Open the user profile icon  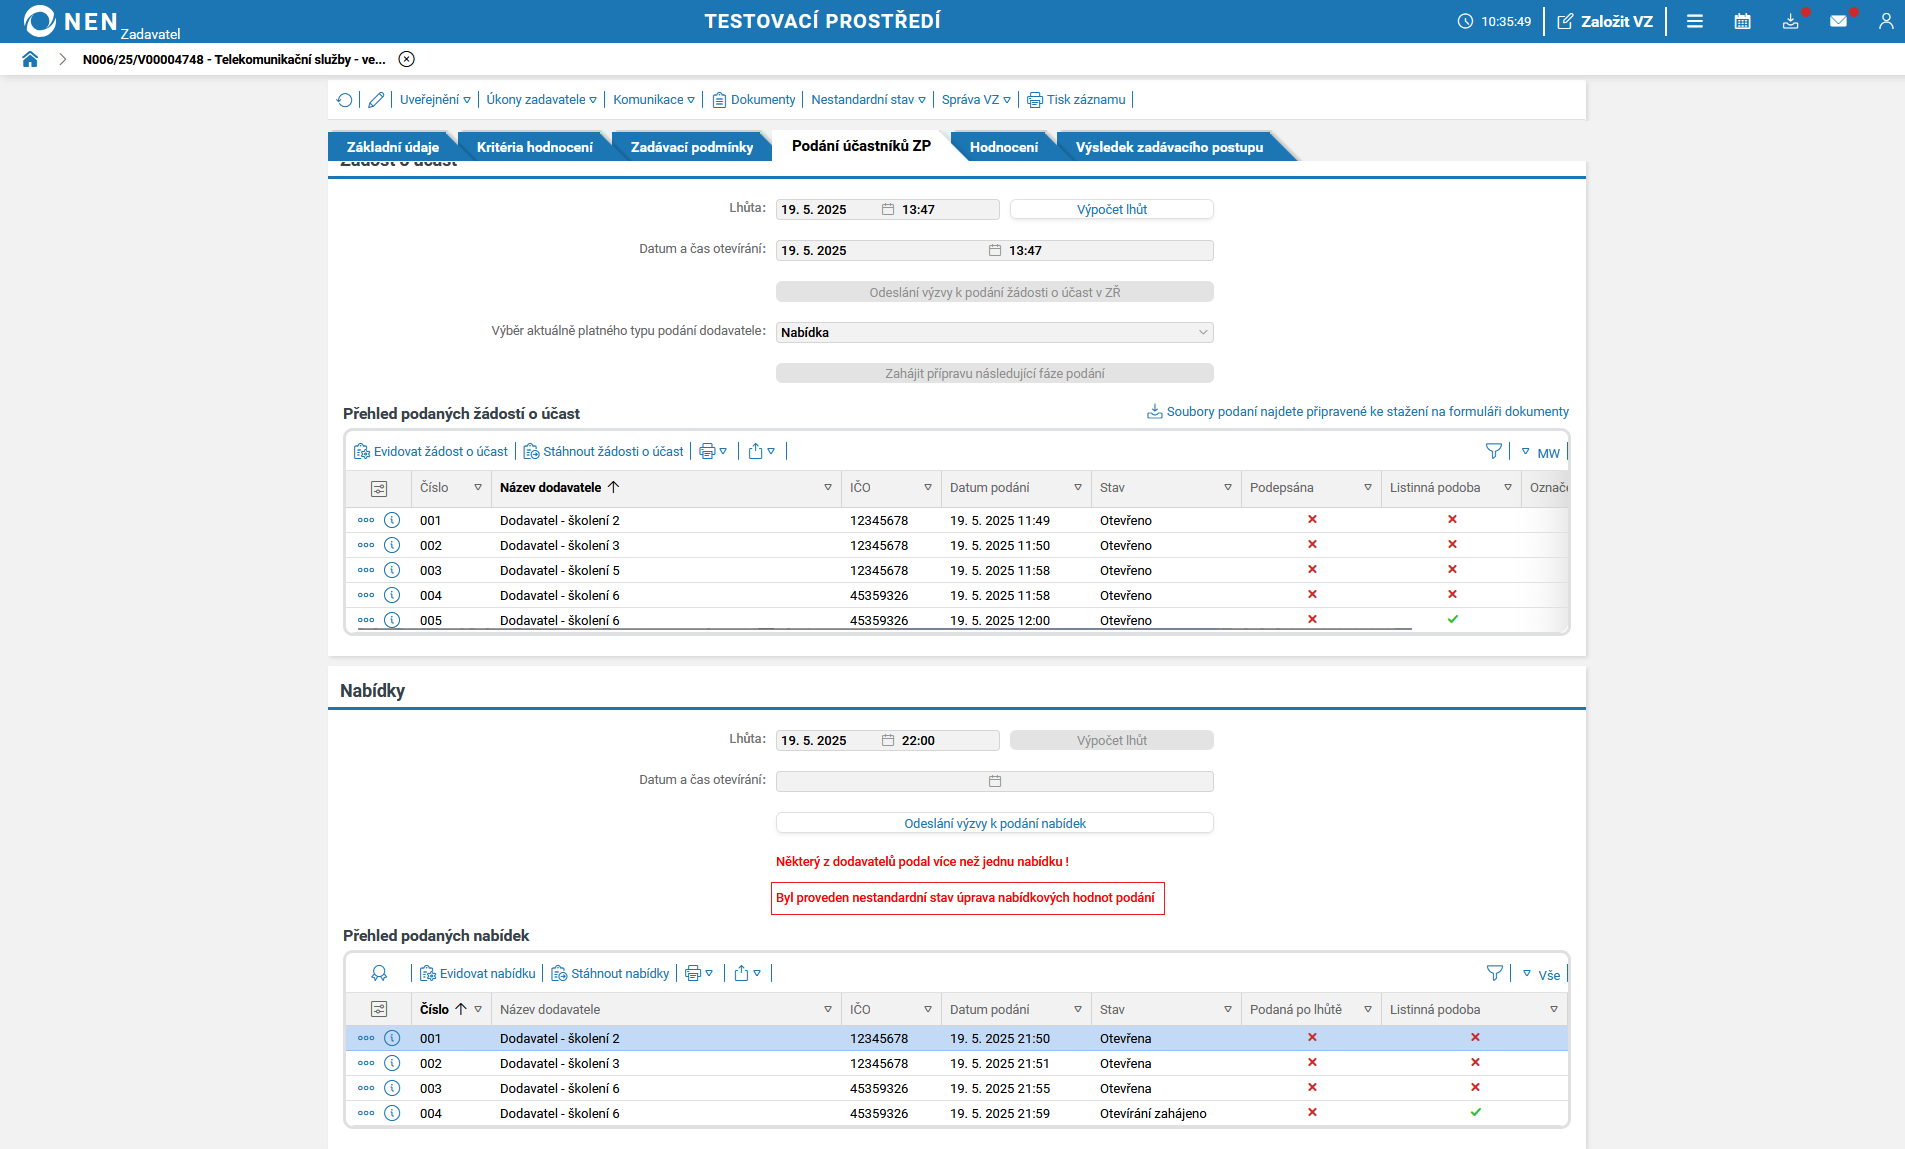[1885, 21]
